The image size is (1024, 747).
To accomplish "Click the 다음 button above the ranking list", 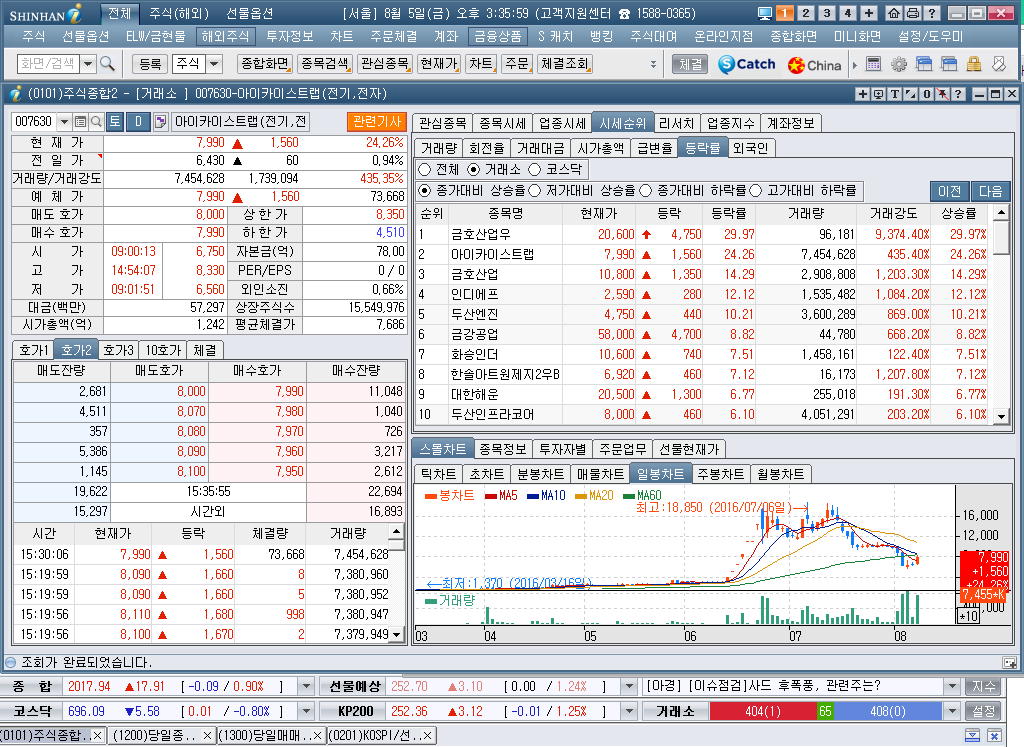I will pyautogui.click(x=990, y=189).
